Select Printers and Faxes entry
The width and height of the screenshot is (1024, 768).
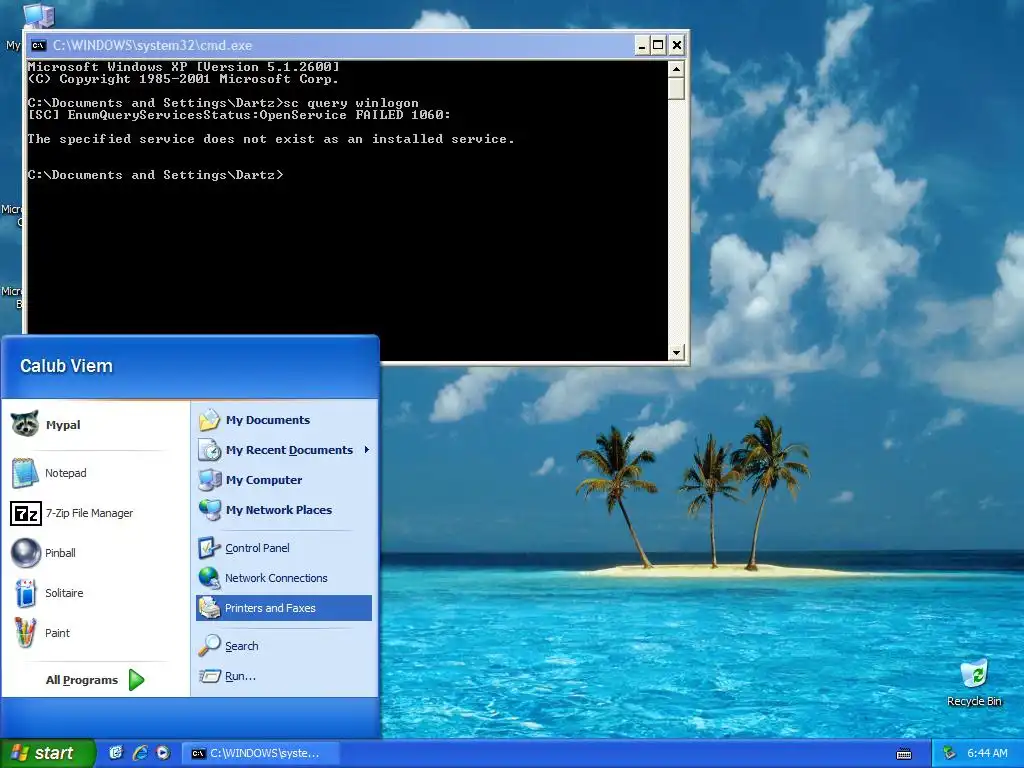[283, 608]
